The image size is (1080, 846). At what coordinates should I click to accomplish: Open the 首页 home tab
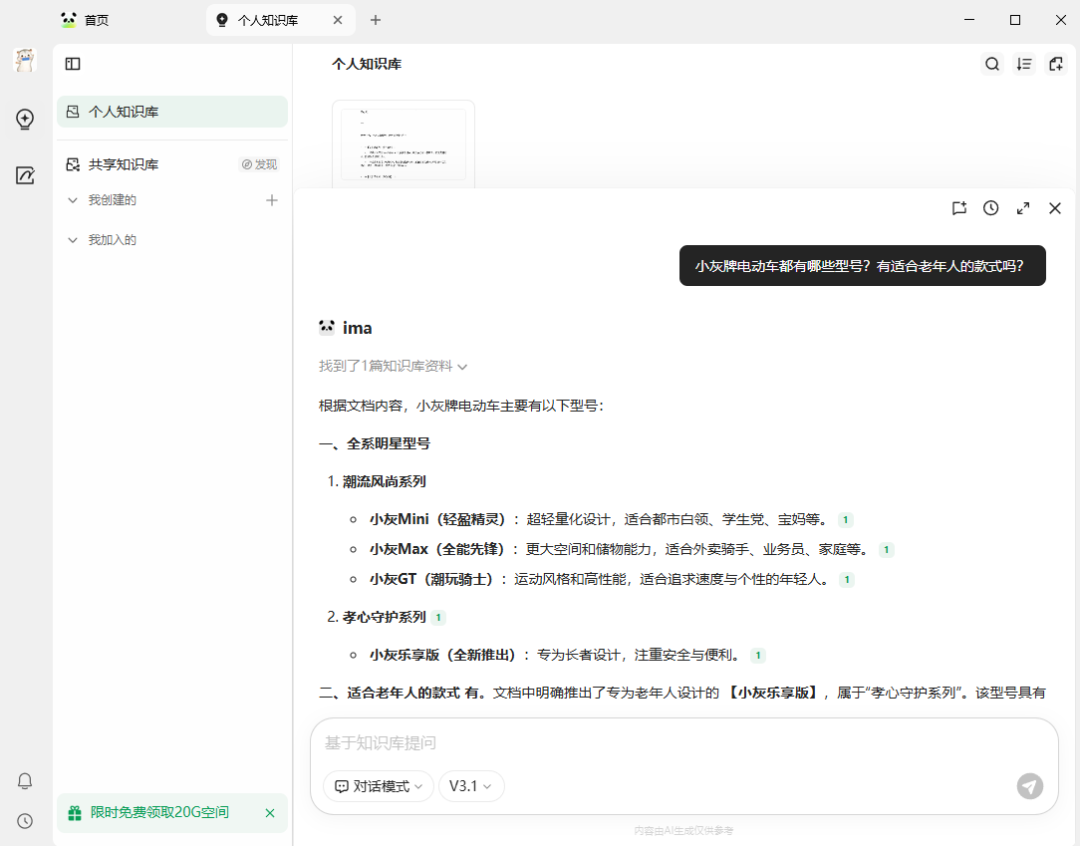pyautogui.click(x=85, y=20)
